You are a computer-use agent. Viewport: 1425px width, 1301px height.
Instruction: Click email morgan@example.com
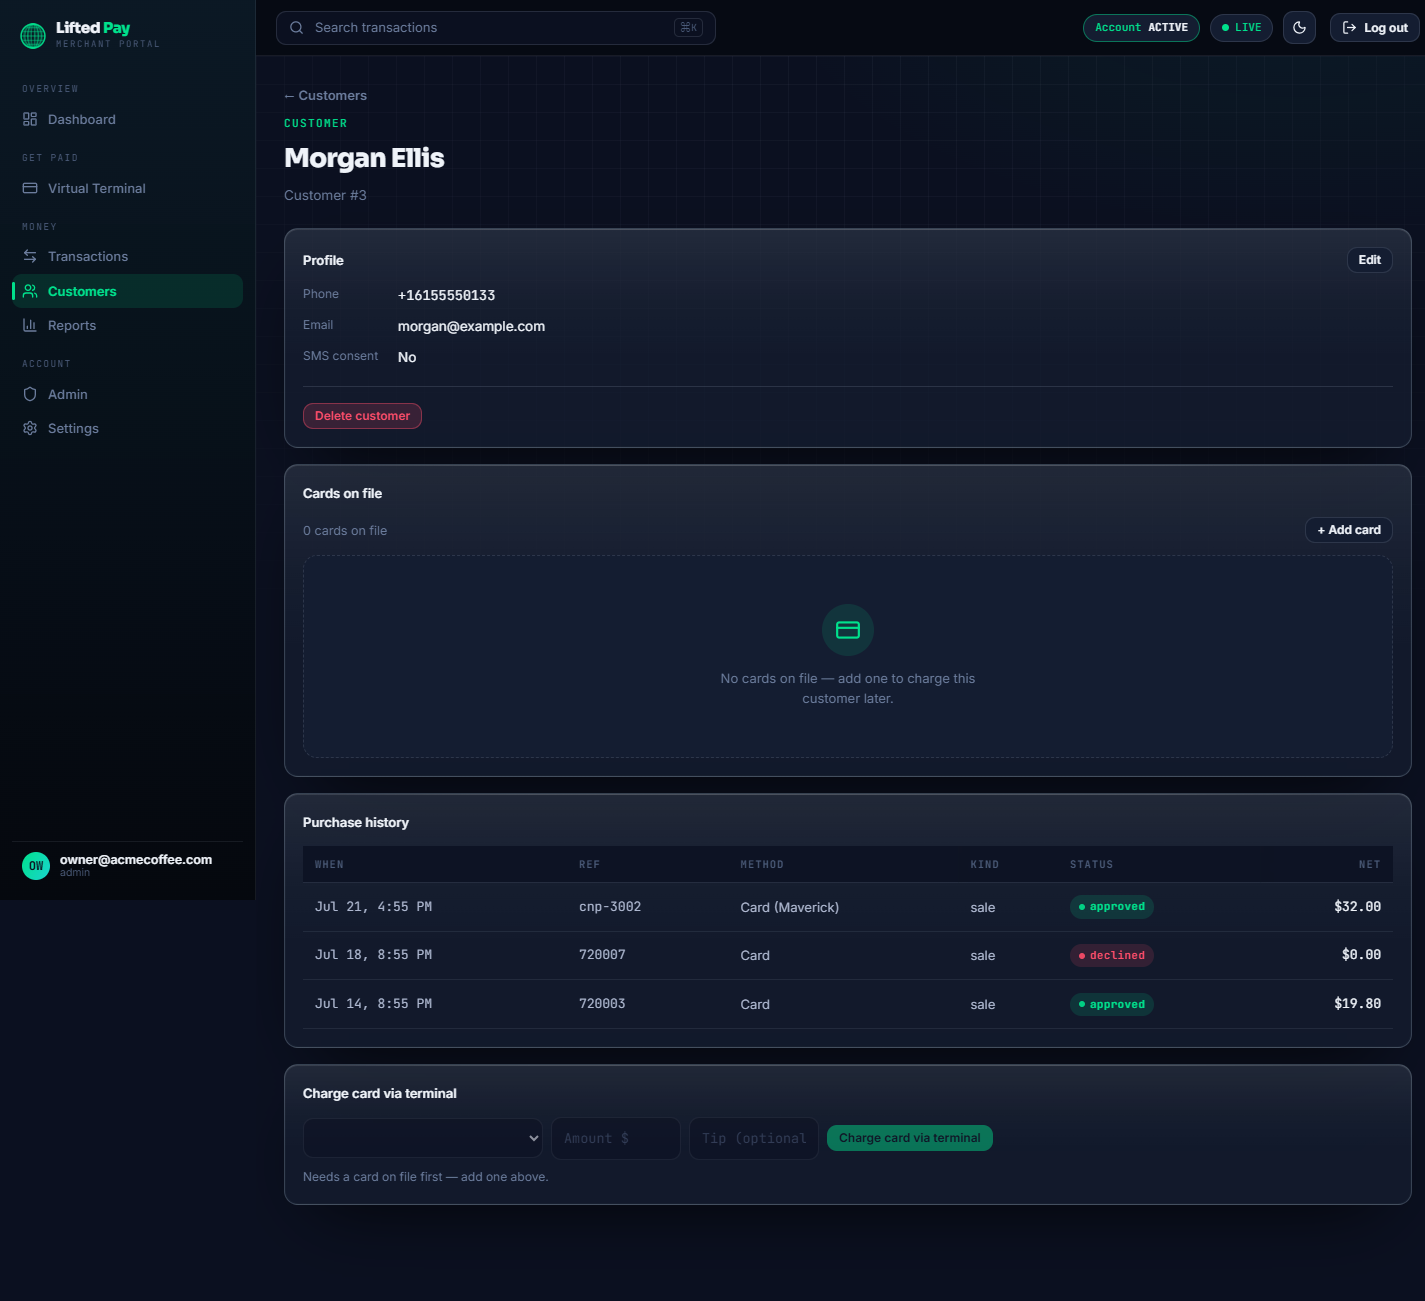click(471, 327)
